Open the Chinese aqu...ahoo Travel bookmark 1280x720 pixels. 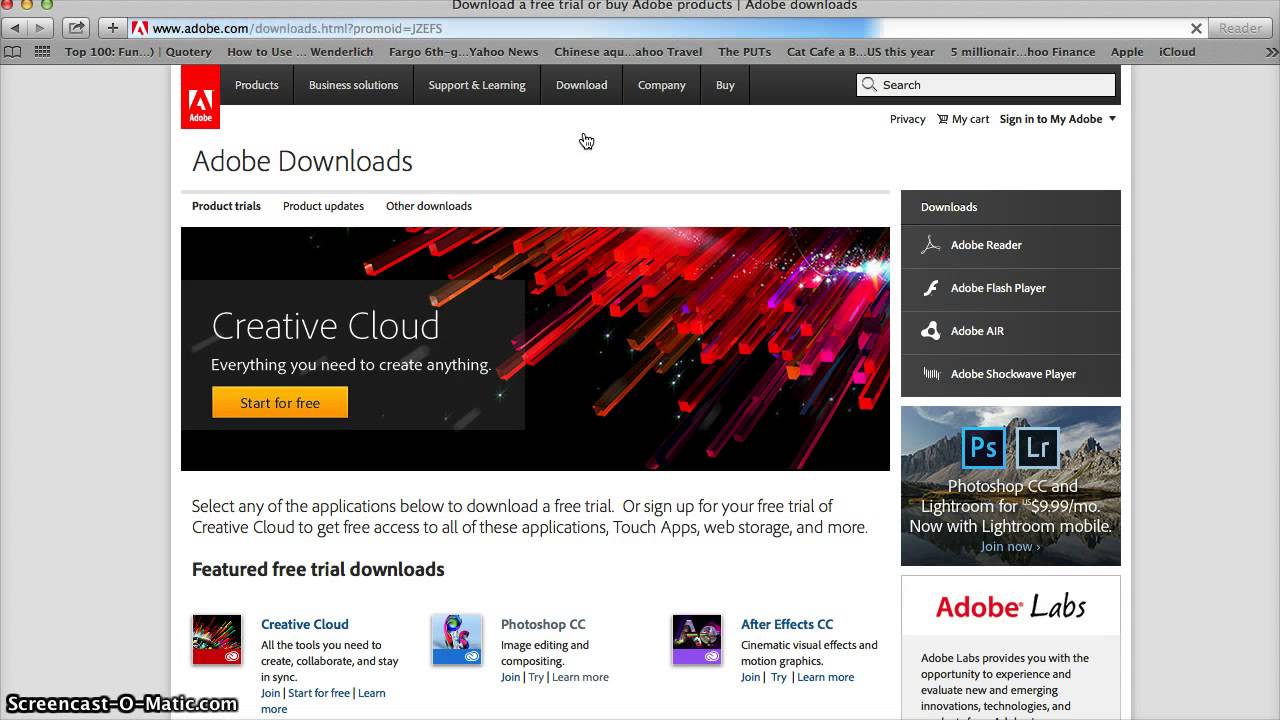[x=628, y=52]
